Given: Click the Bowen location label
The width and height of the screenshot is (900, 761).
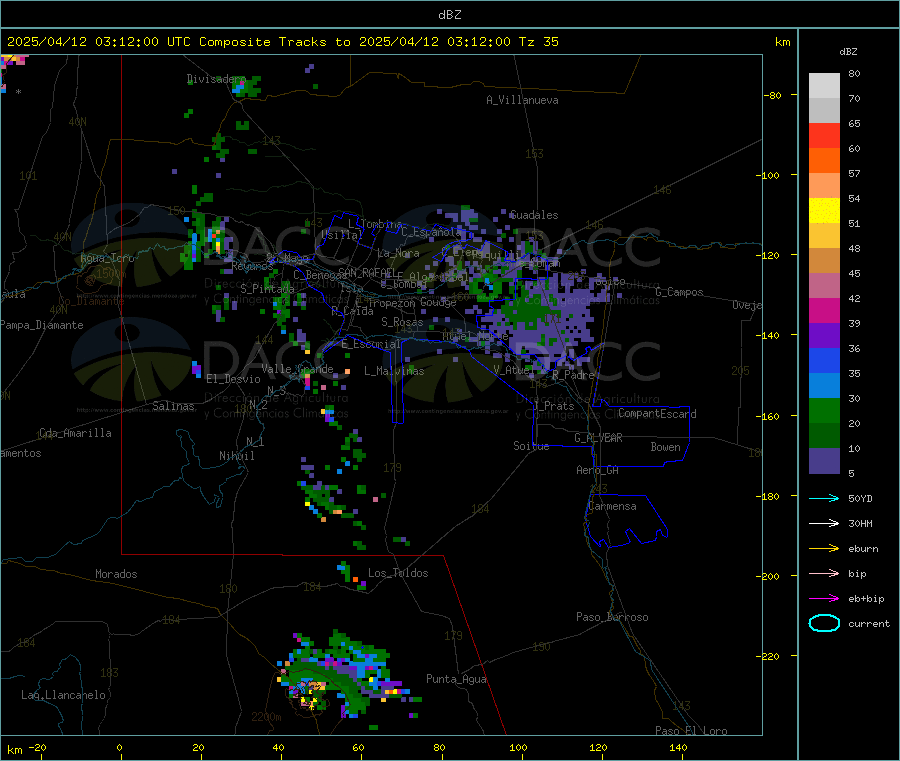Looking at the screenshot, I should 665,447.
